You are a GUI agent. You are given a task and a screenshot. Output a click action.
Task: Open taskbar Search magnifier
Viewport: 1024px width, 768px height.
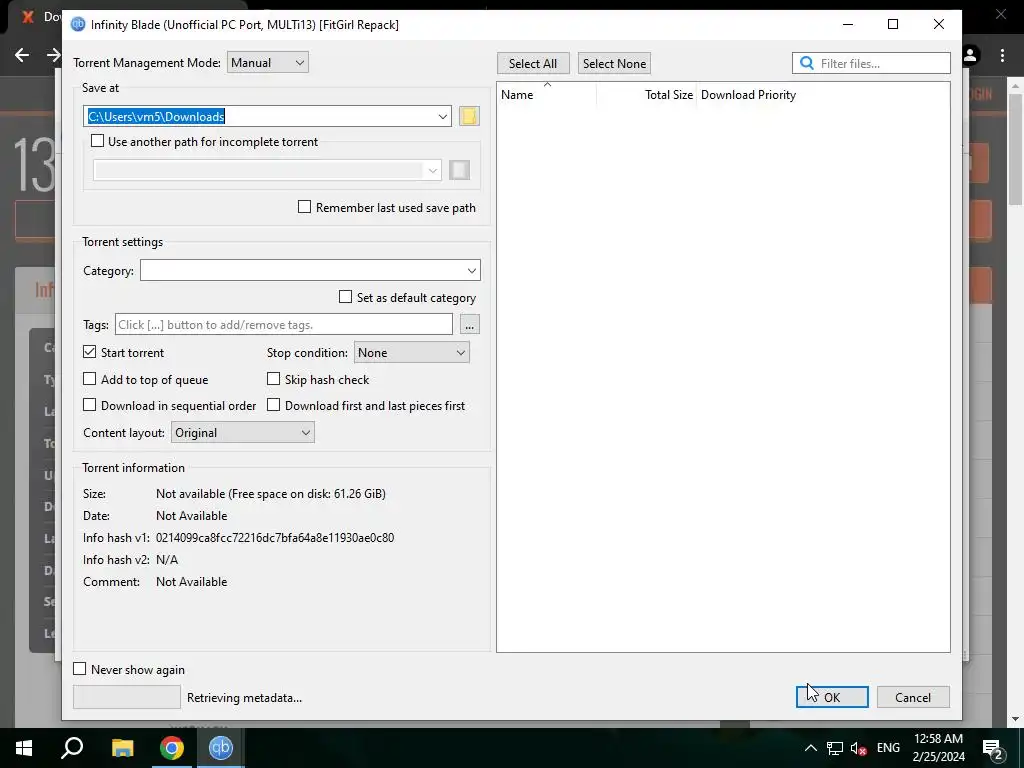(72, 748)
